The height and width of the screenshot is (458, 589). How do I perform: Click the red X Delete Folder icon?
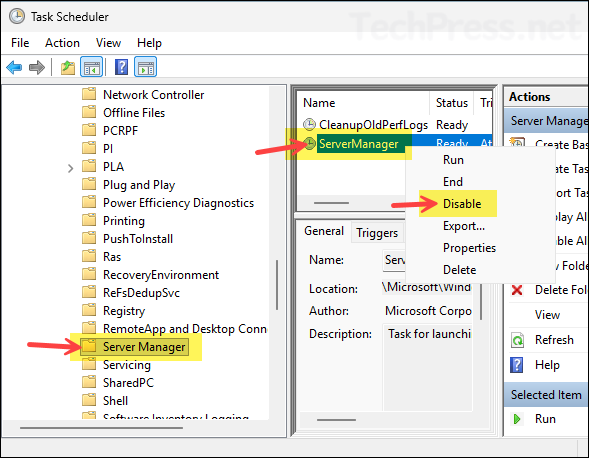coord(517,290)
